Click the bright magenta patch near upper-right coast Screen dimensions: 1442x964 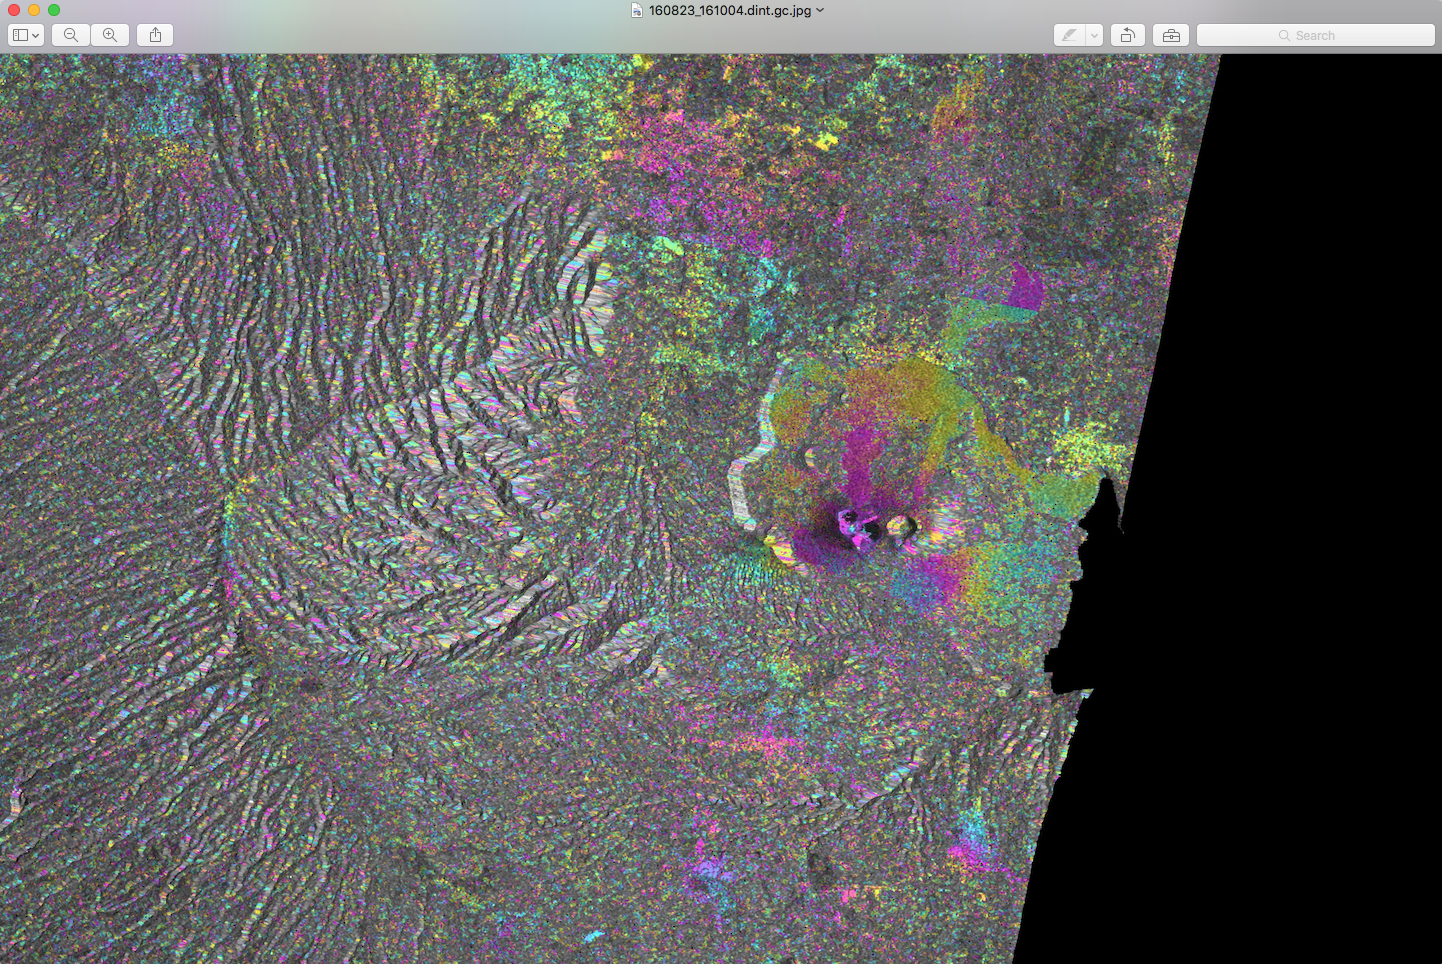1024,288
